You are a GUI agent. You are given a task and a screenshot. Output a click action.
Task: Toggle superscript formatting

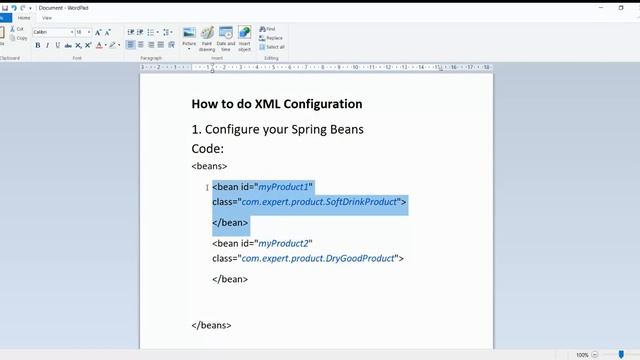click(88, 45)
